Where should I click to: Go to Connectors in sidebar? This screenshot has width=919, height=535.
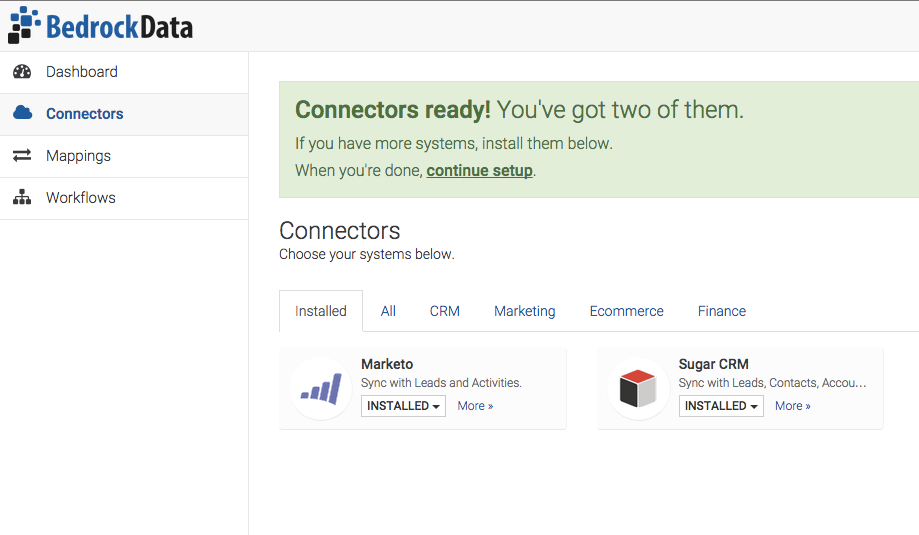click(x=124, y=114)
